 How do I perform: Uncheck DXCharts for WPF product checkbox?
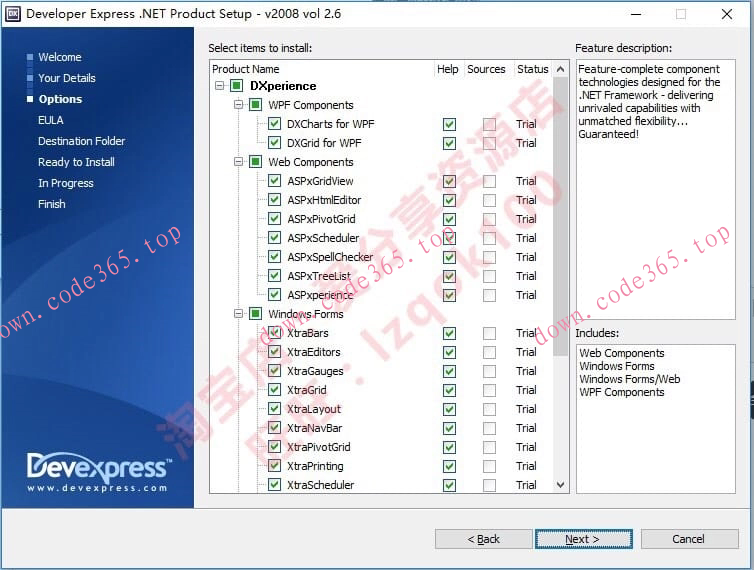(274, 124)
